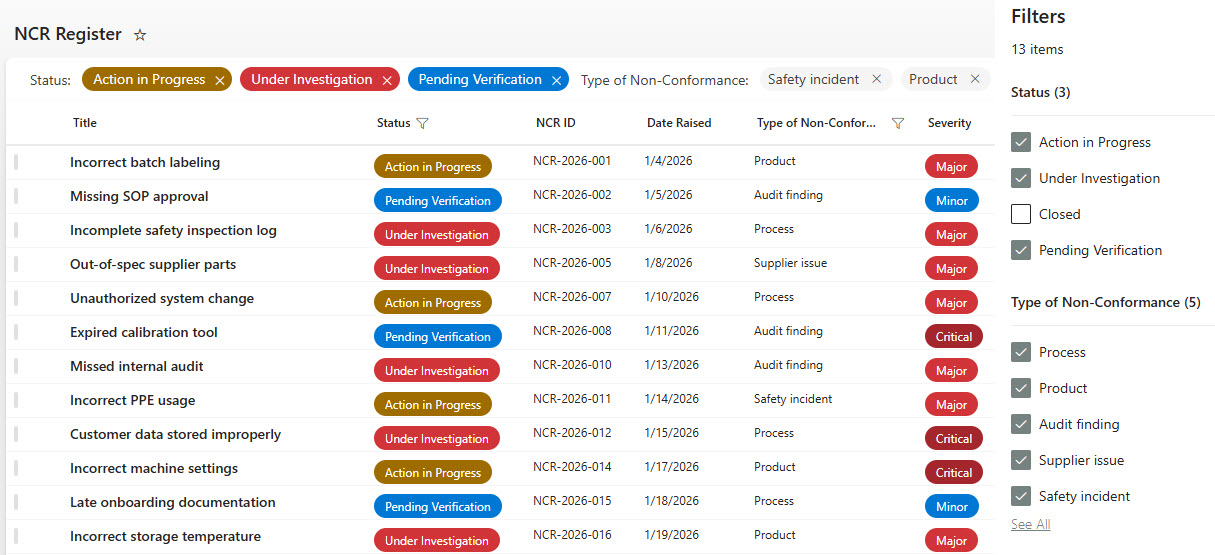Remove the Under Investigation filter chip

click(x=387, y=80)
